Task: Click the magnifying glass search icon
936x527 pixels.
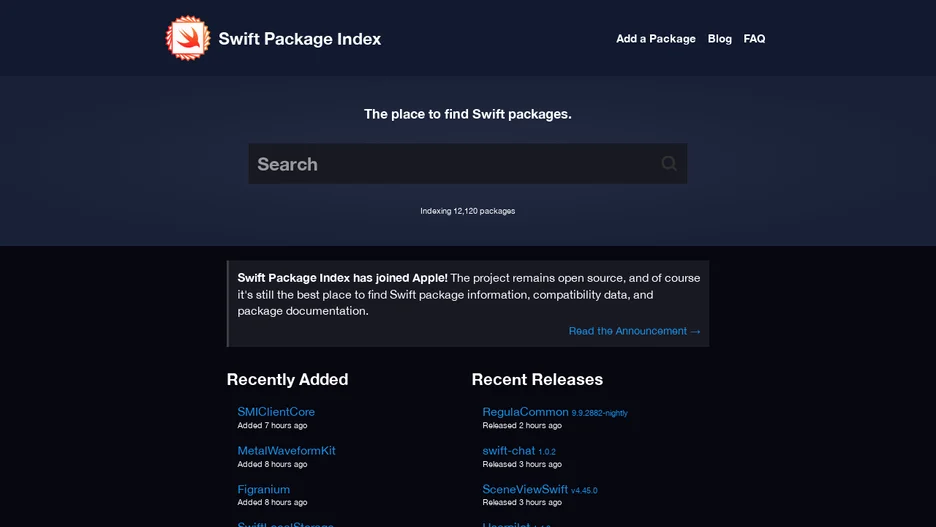Action: (669, 164)
